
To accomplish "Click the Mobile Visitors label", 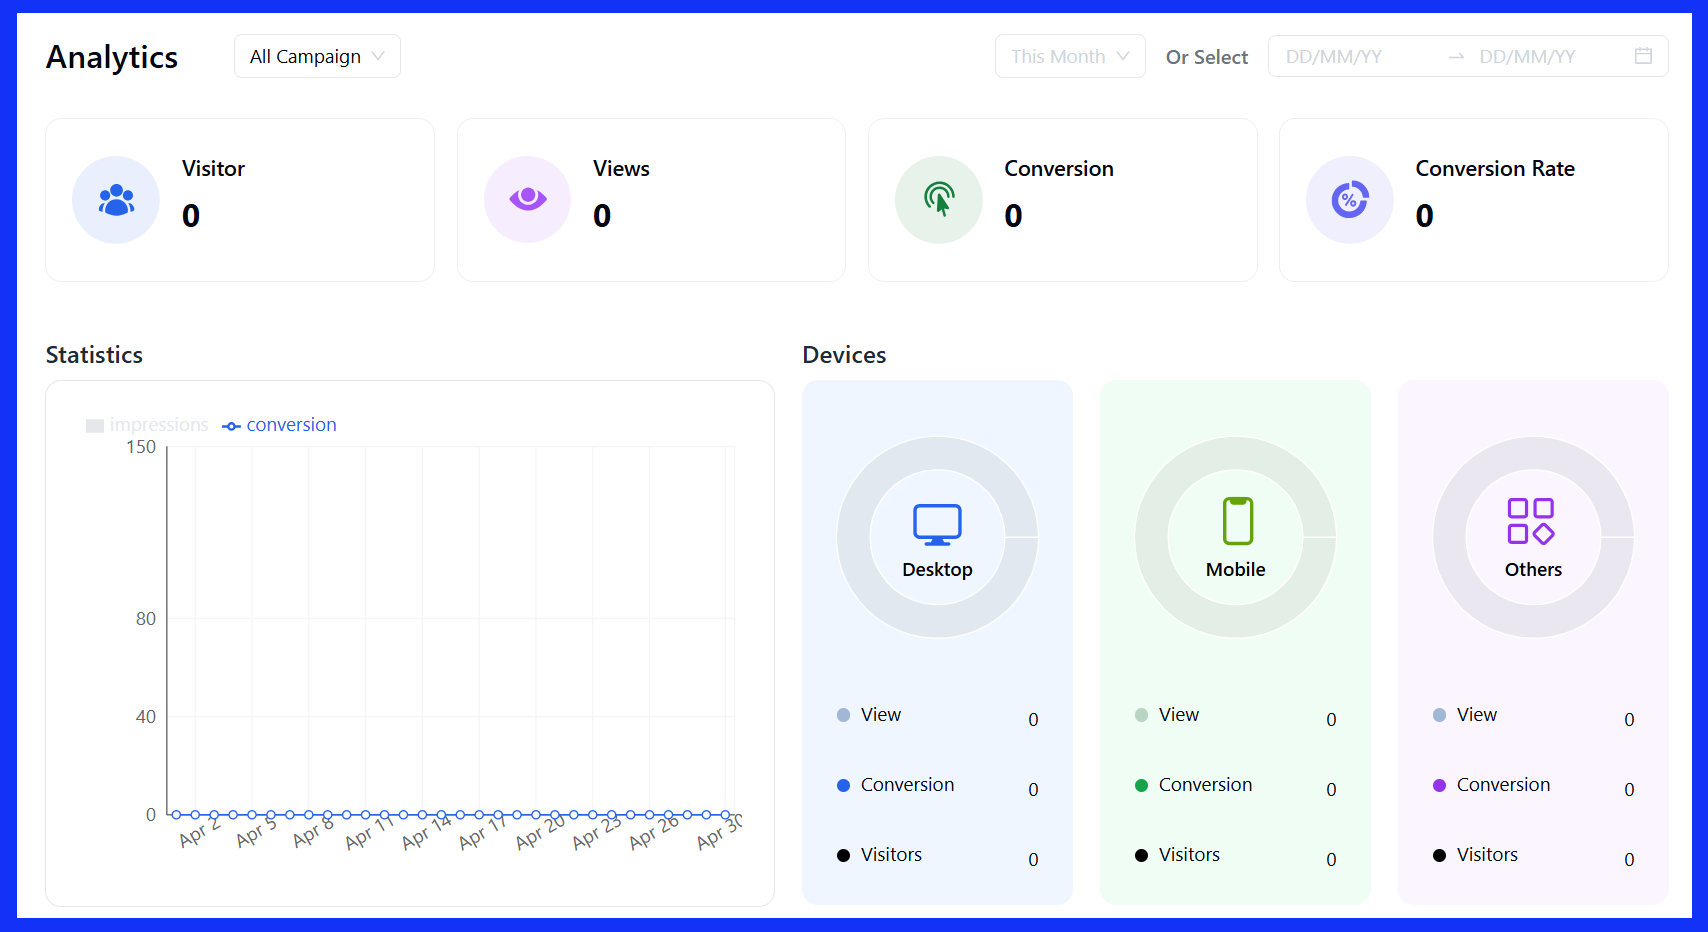I will click(x=1189, y=855).
